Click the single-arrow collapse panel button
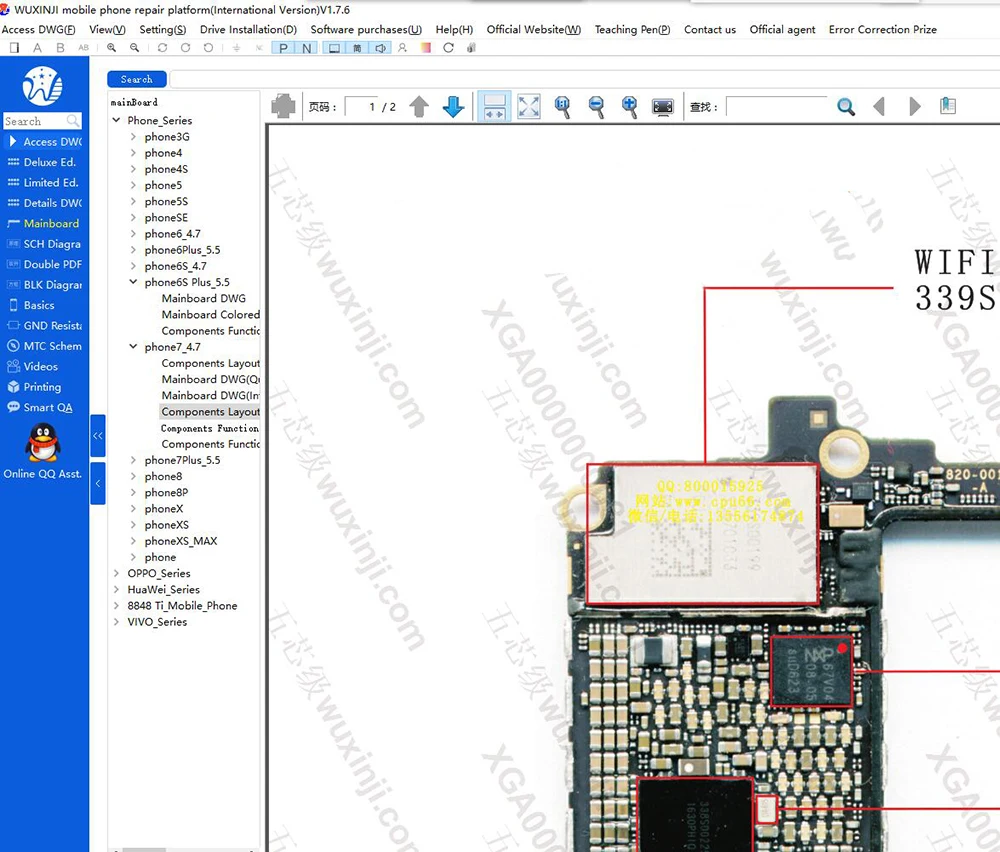The image size is (1000, 852). point(98,483)
